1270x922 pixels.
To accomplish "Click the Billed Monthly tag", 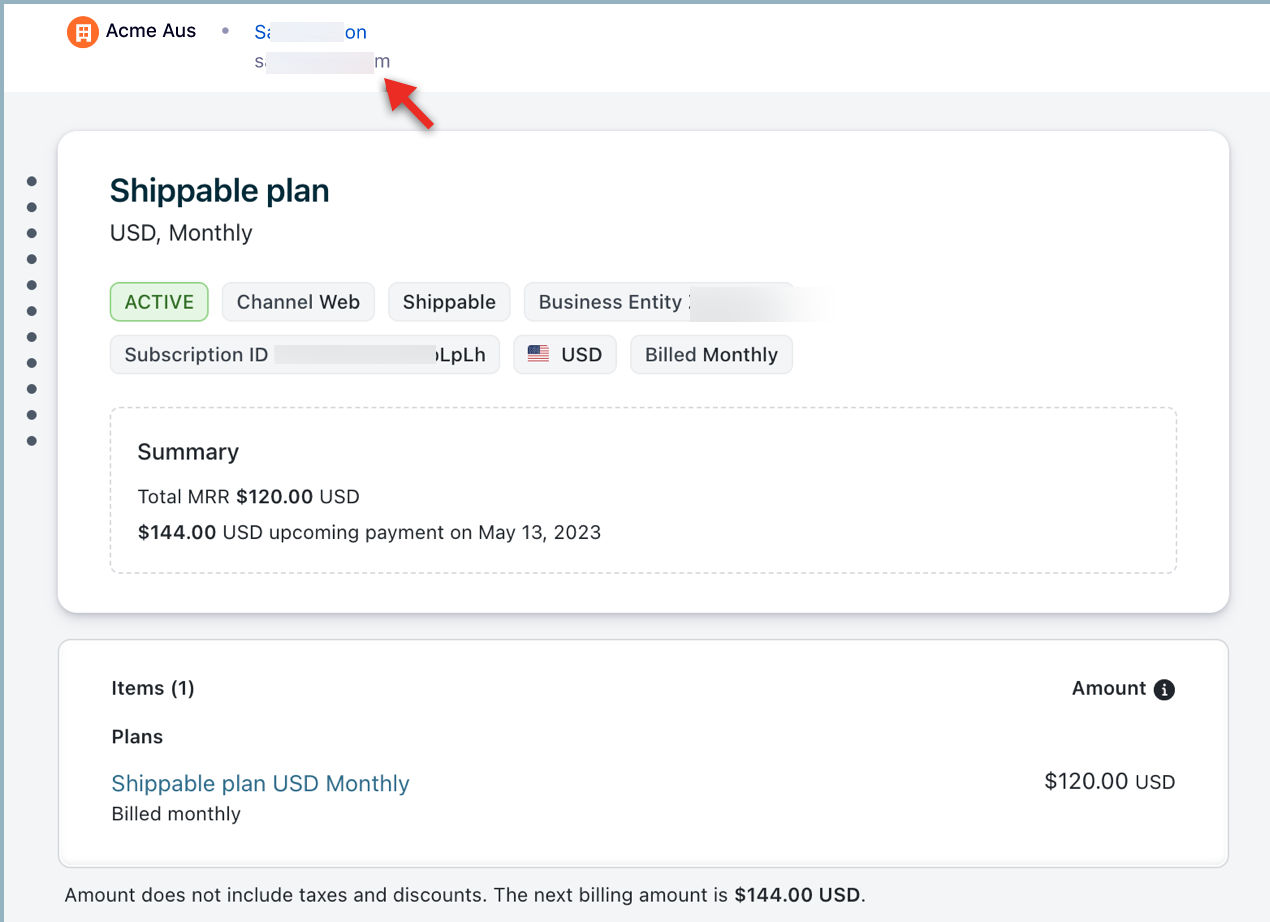I will pyautogui.click(x=711, y=355).
